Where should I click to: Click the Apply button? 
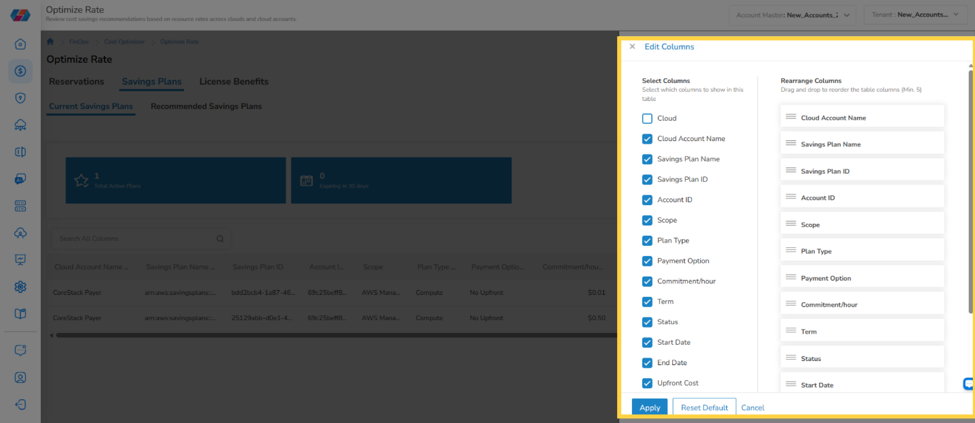coord(650,407)
